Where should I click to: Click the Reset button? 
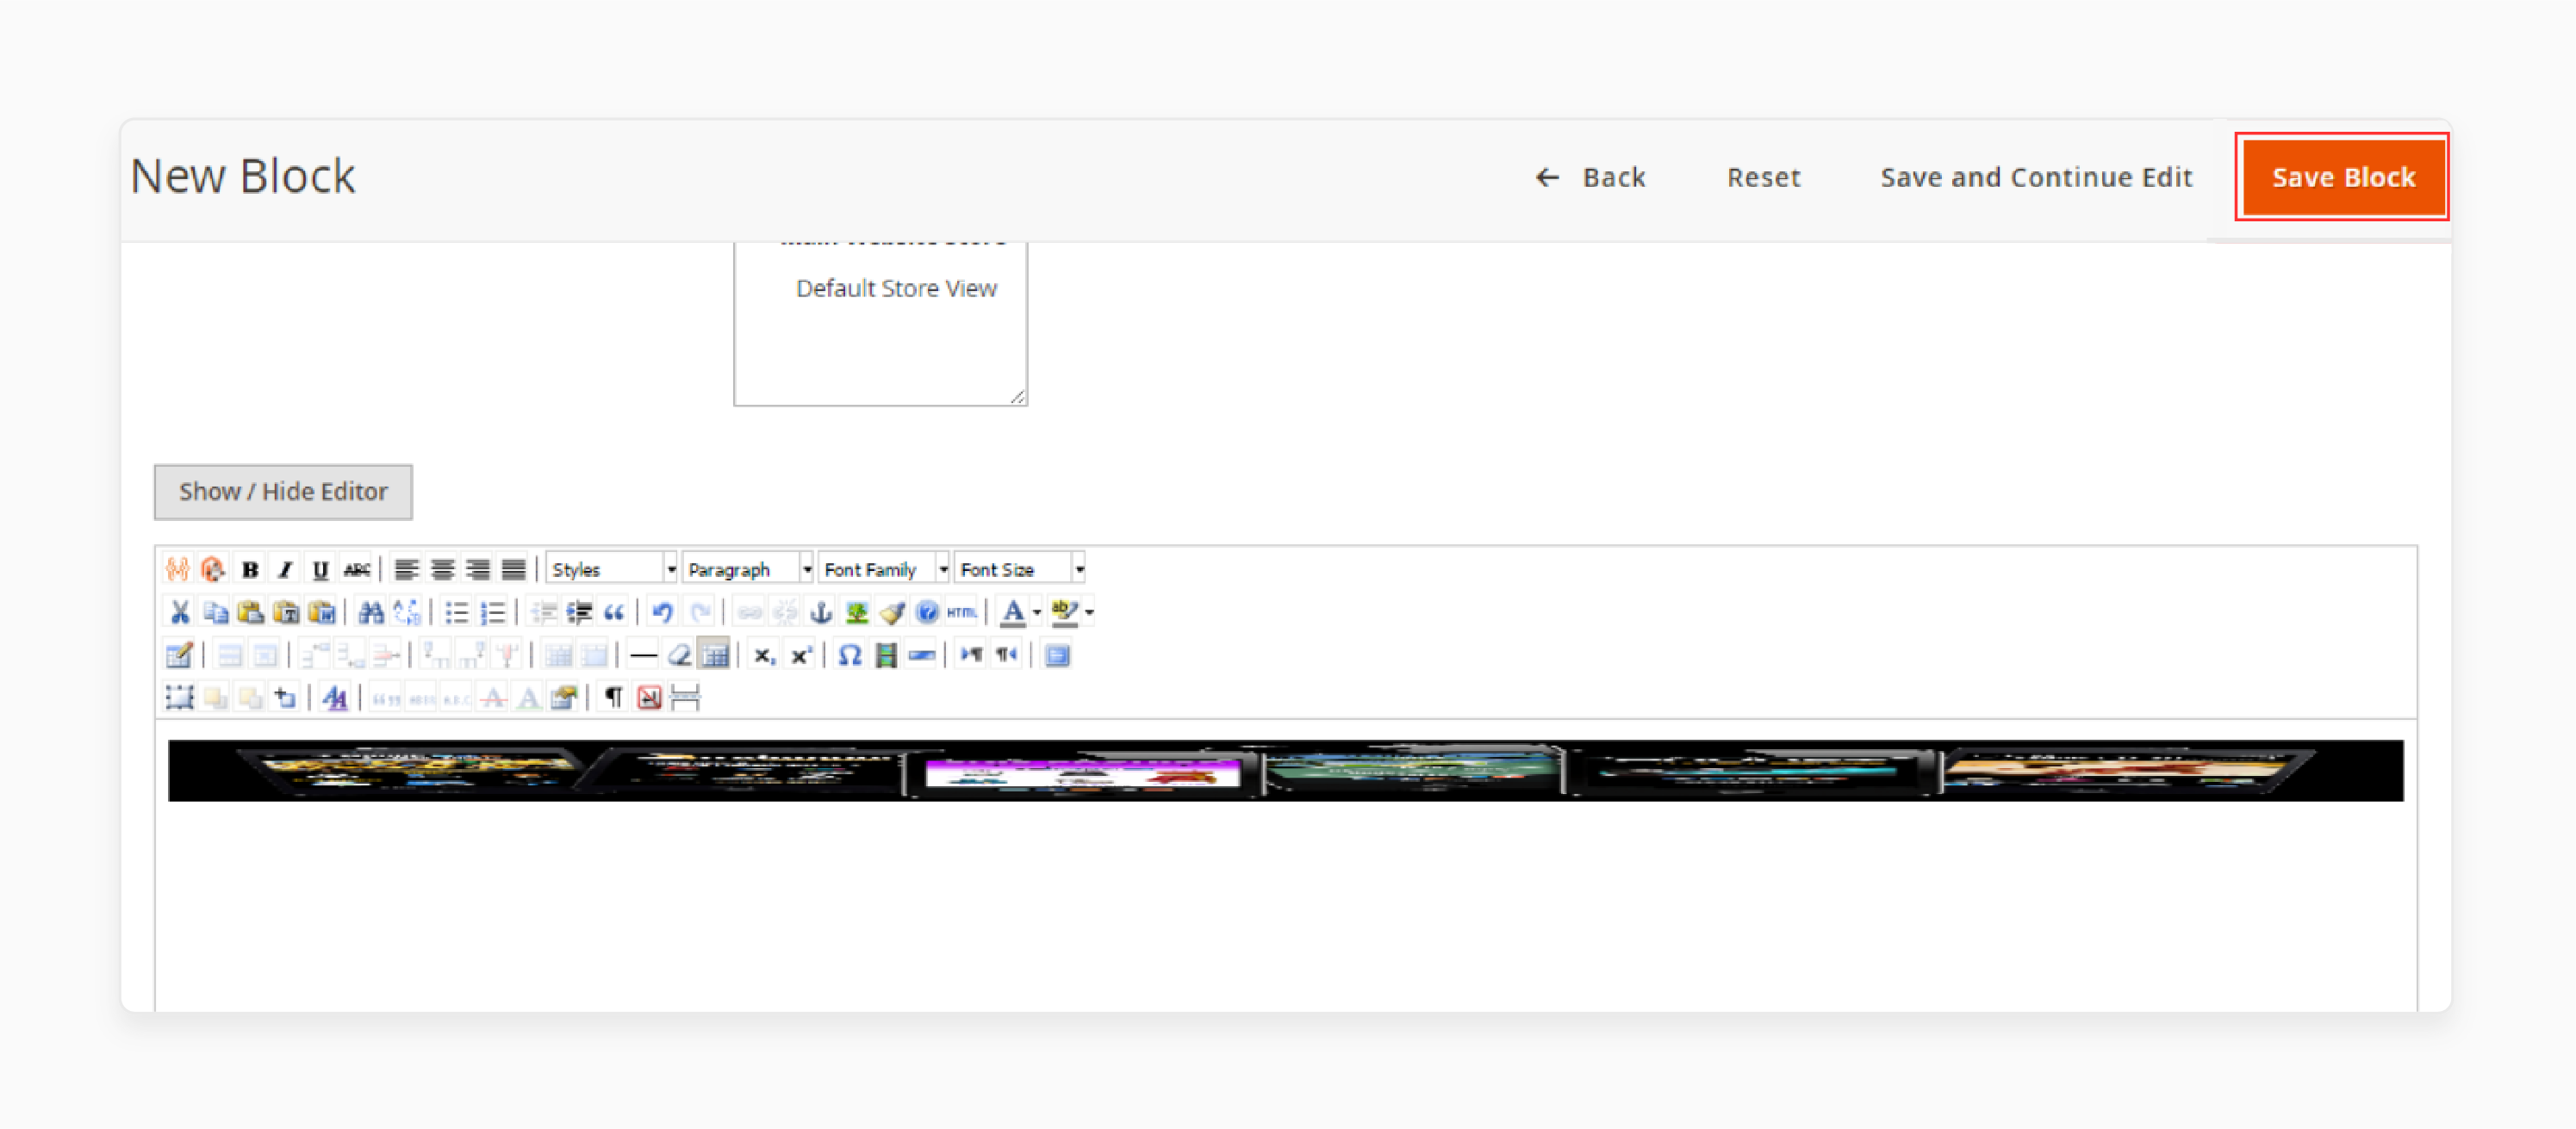click(1764, 177)
